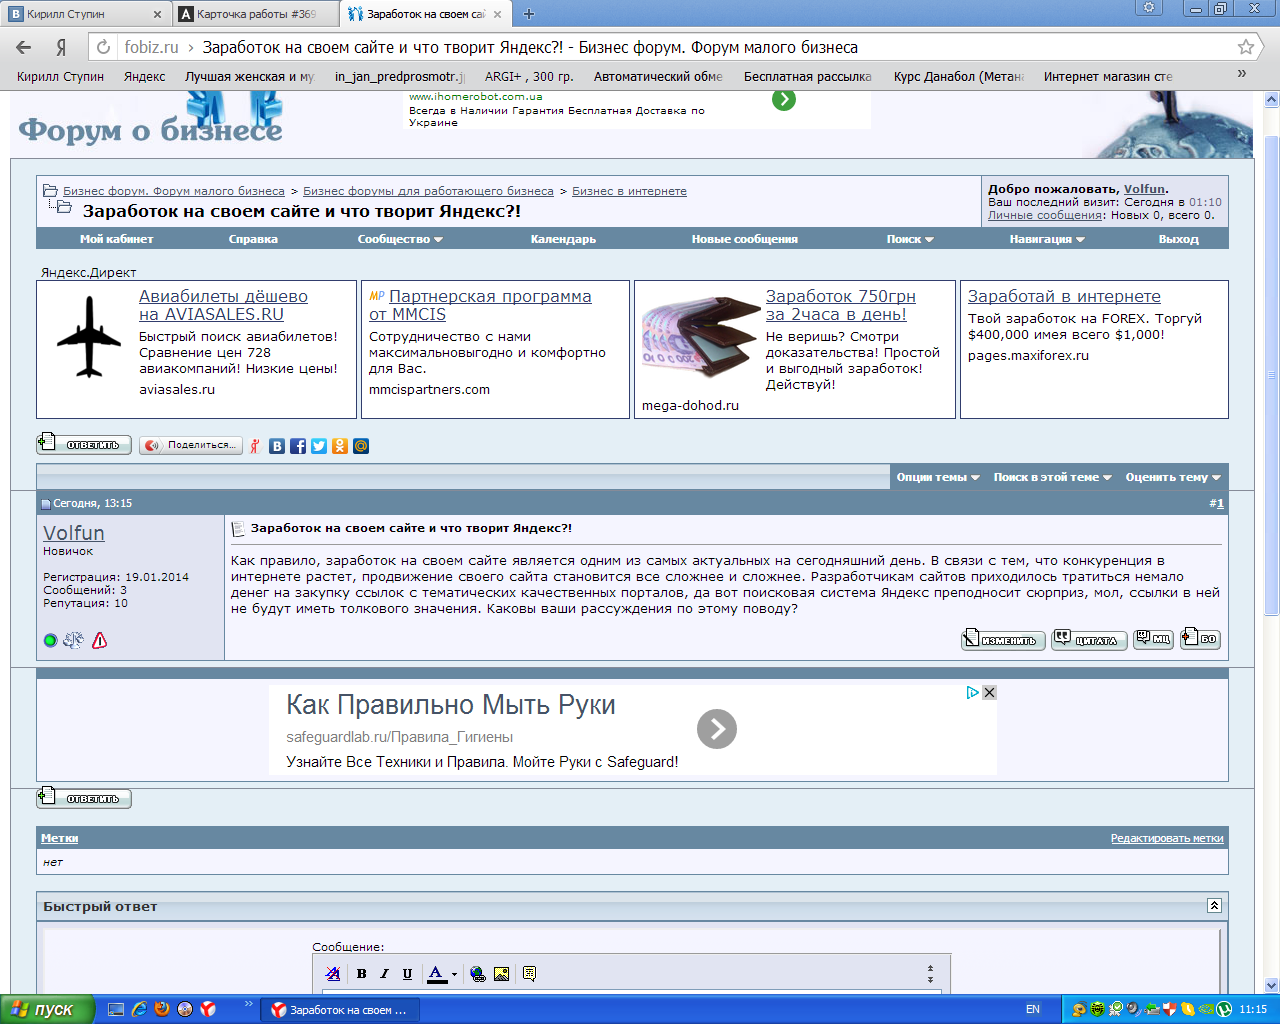Open browser settings gear in title bar
This screenshot has width=1280, height=1024.
tap(1149, 7)
